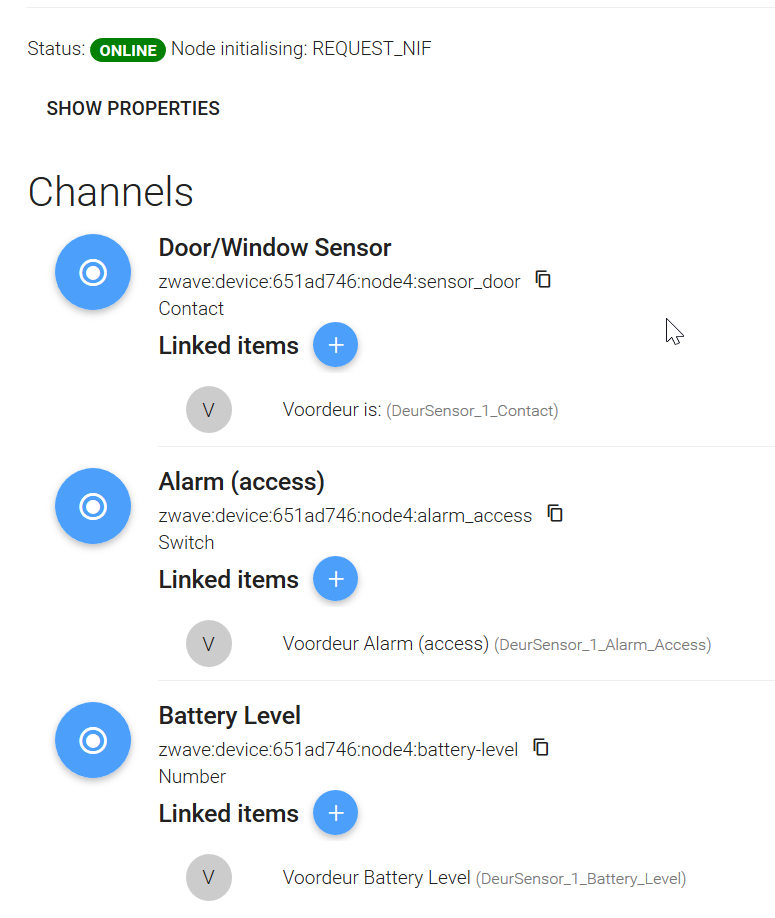Viewport: 775px width, 918px height.
Task: Add linked item to Door/Window Sensor
Action: coord(335,345)
